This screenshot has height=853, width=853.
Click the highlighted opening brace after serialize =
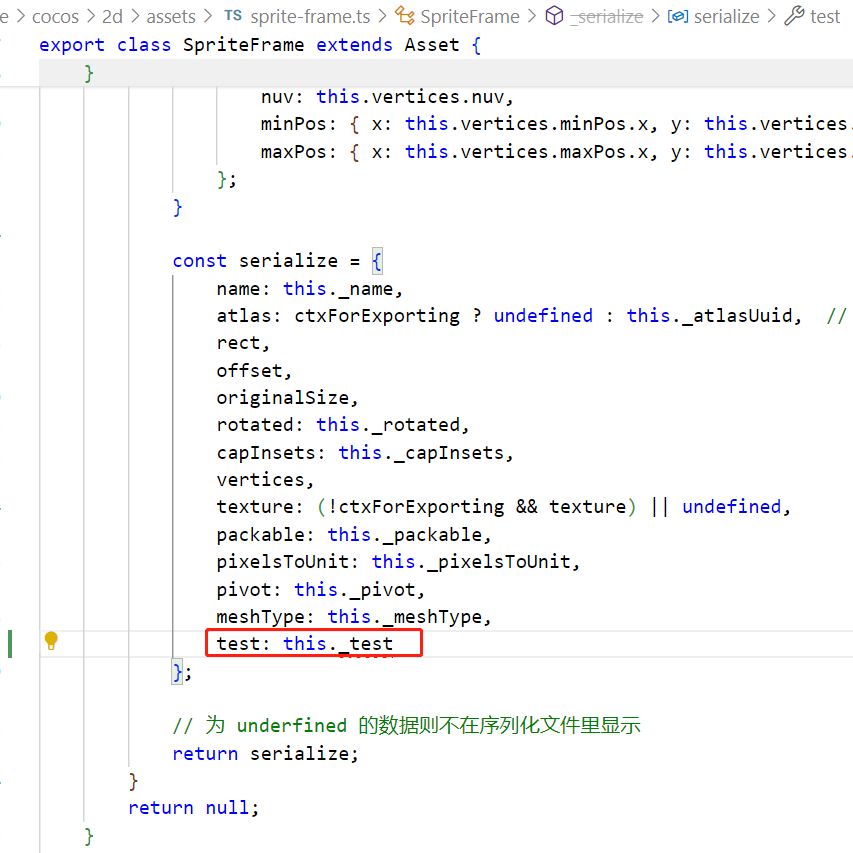[x=377, y=262]
